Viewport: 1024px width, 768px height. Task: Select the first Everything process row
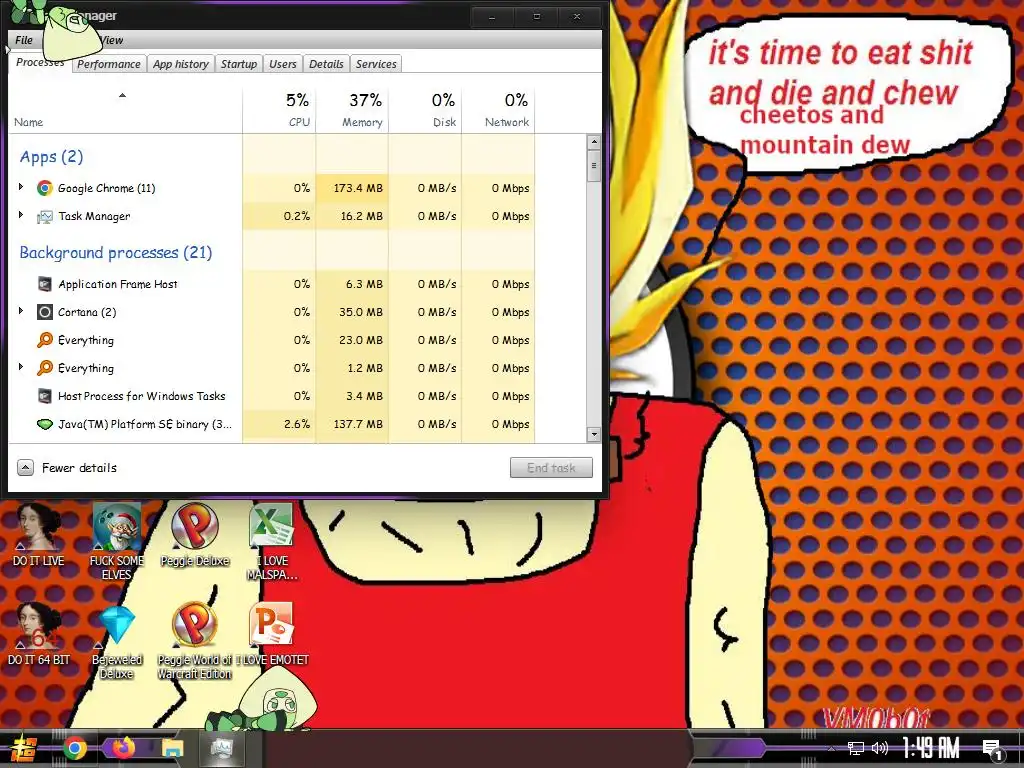point(272,340)
